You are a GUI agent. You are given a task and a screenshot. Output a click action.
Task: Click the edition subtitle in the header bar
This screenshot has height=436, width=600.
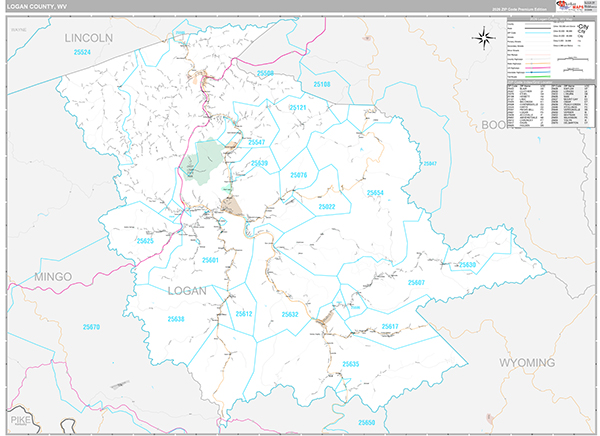click(x=520, y=9)
